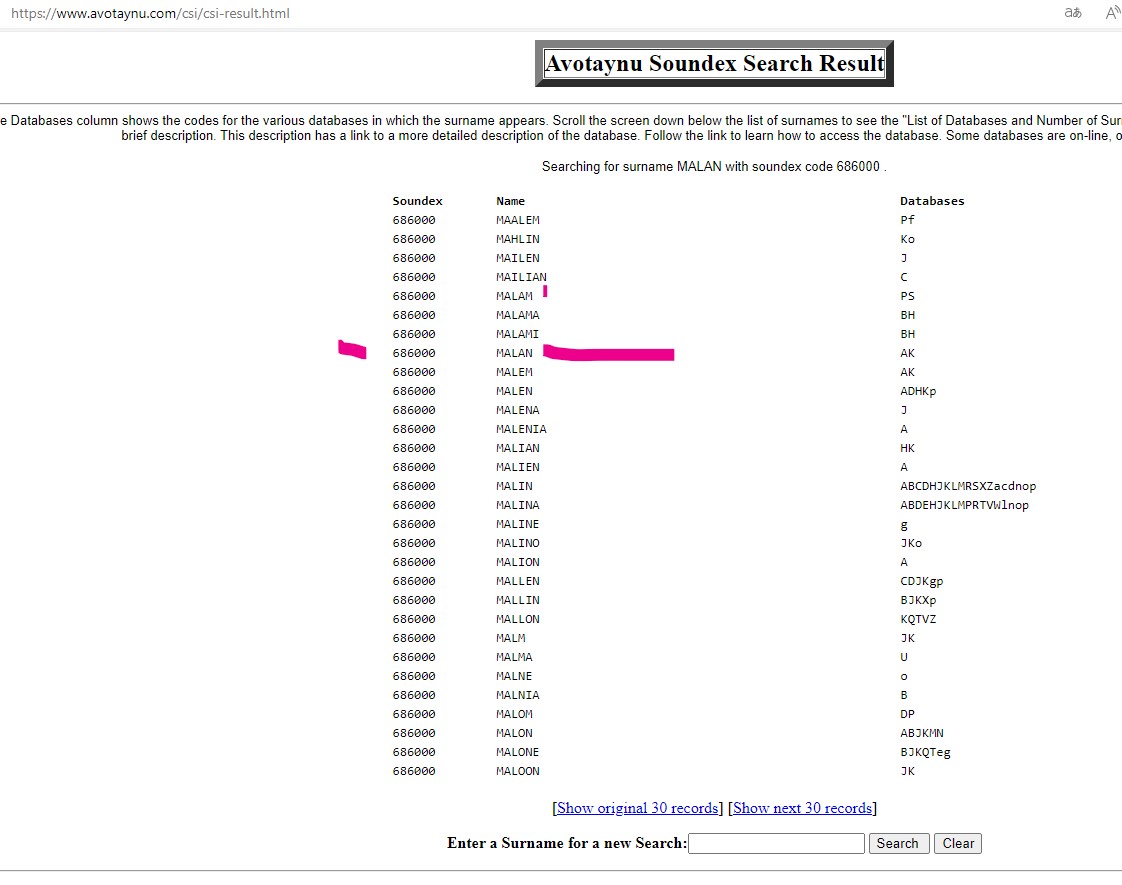Select the name MAILIAN in results

(521, 277)
